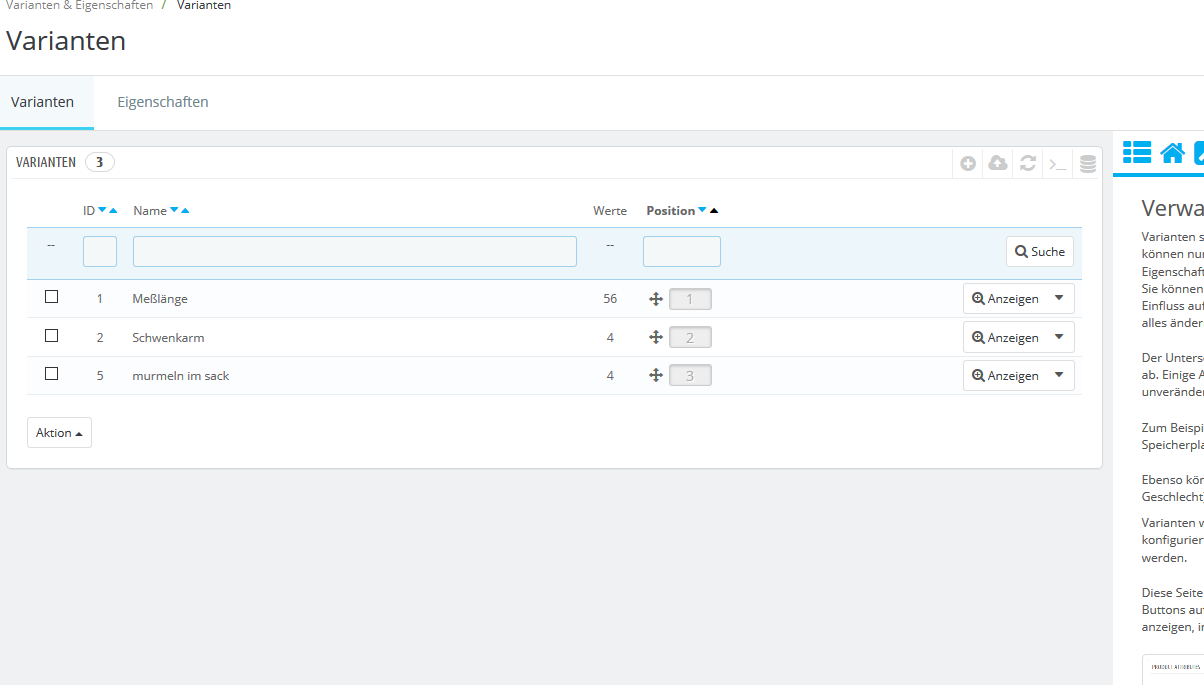Switch to Varianten tab
This screenshot has height=685, width=1204.
tap(42, 102)
